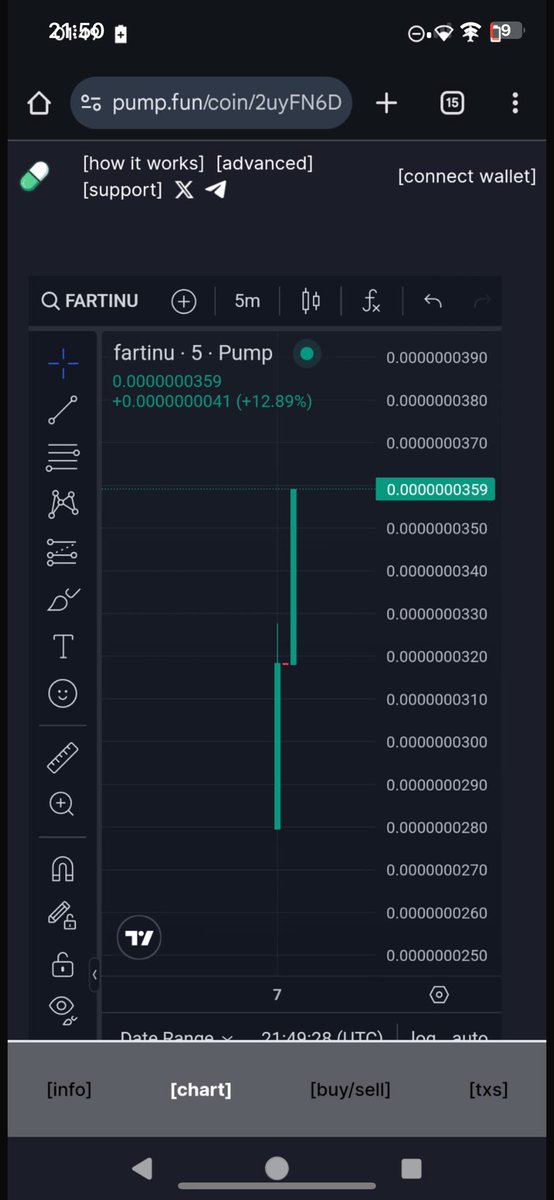
Task: Collapse the drawing toolbar arrow
Action: point(95,973)
